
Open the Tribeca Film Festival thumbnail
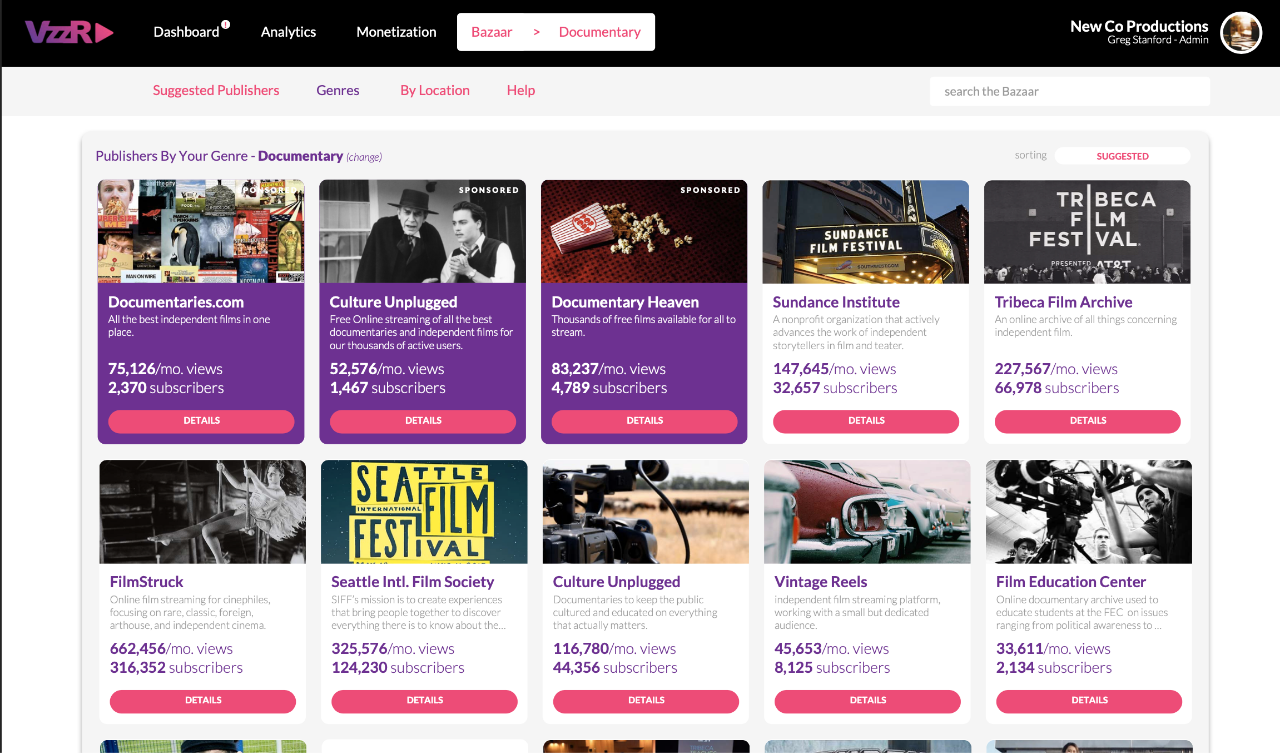coord(1088,231)
